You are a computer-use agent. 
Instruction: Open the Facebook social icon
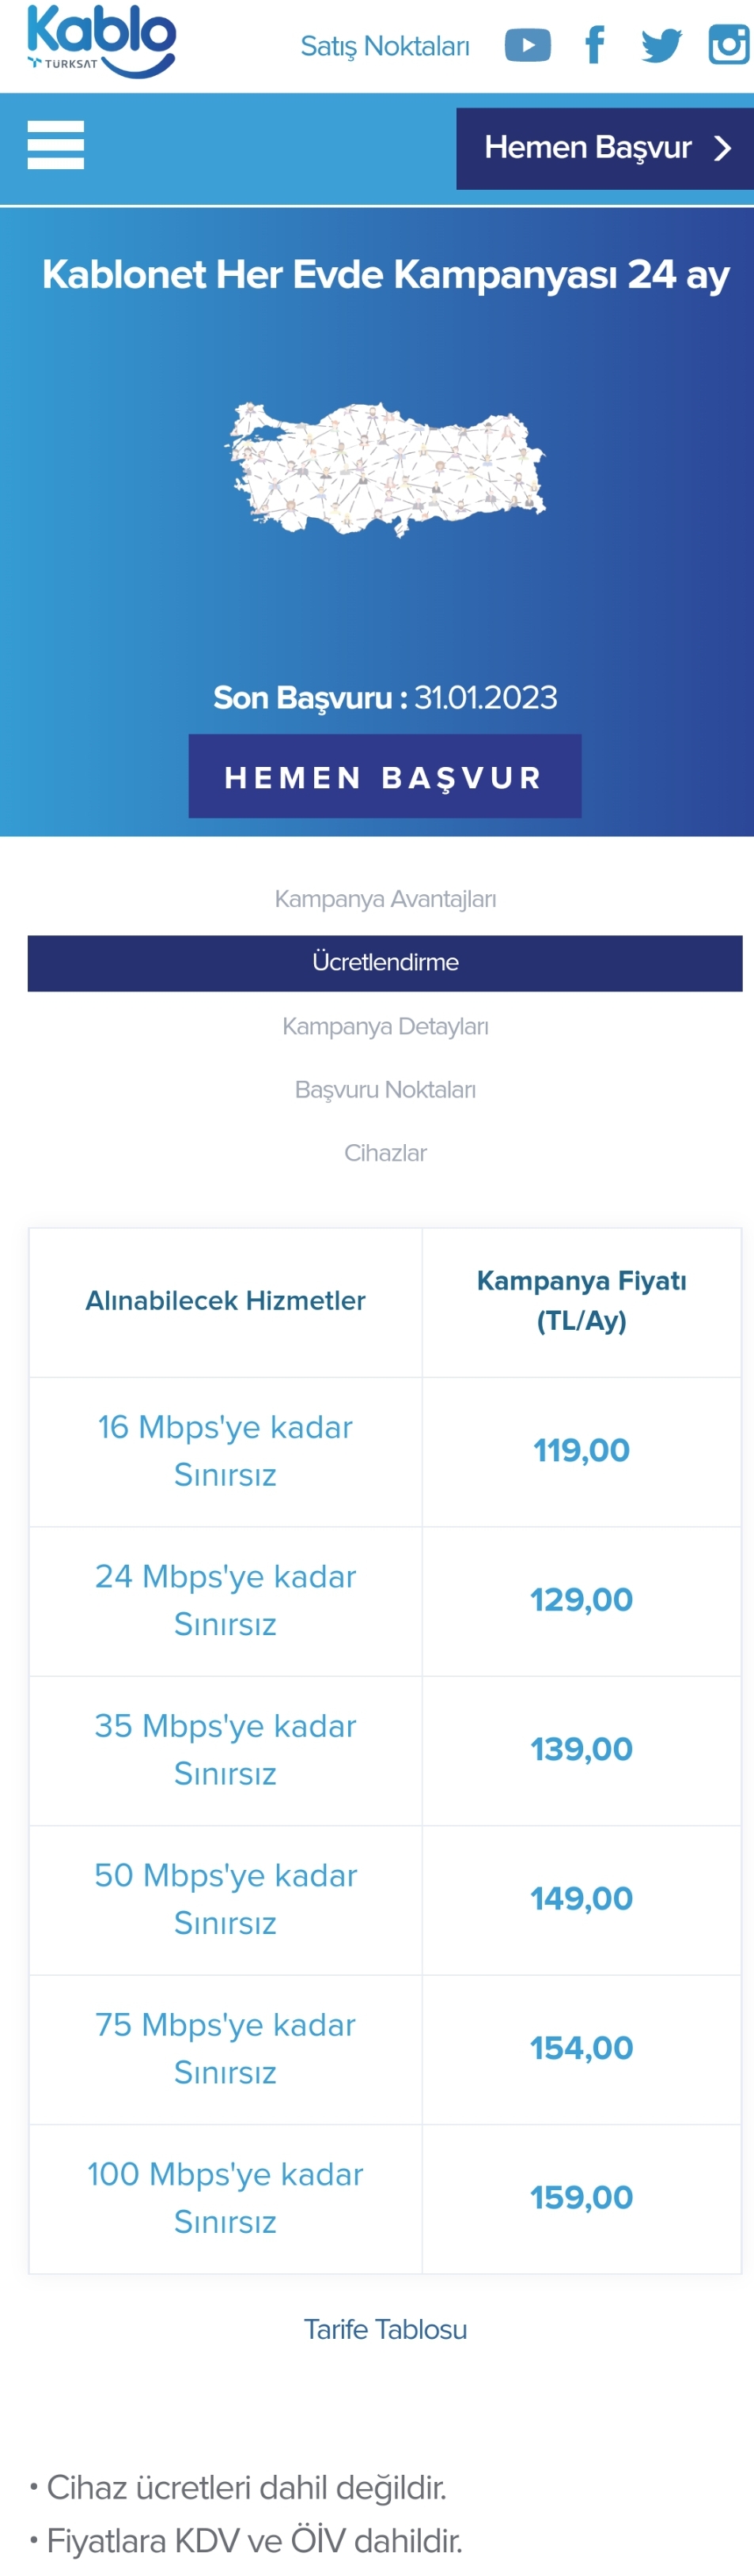[x=595, y=45]
